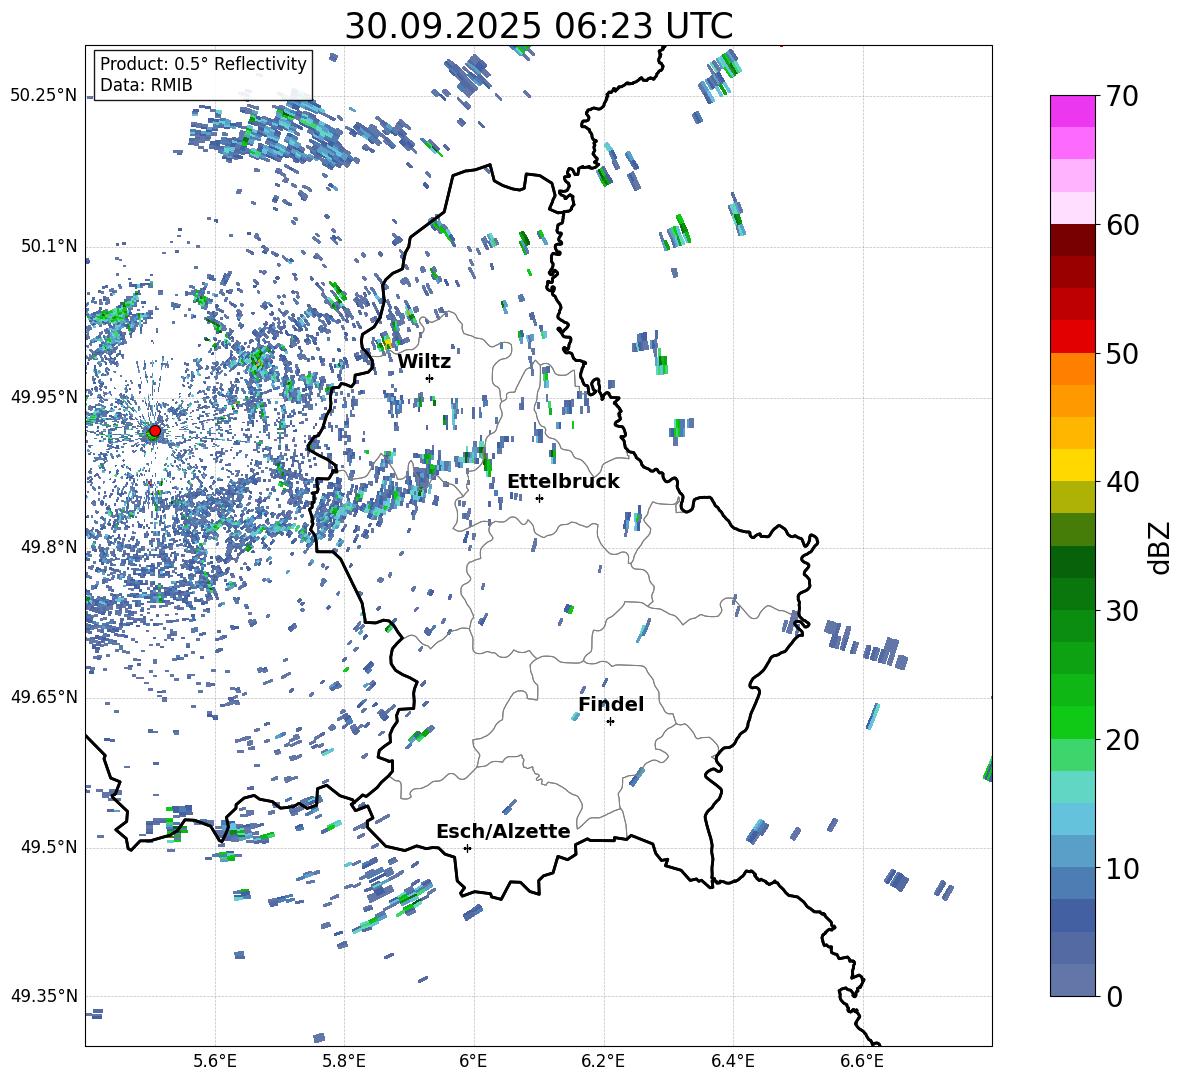The height and width of the screenshot is (1081, 1184).
Task: Select the Wiltz town label
Action: point(424,361)
